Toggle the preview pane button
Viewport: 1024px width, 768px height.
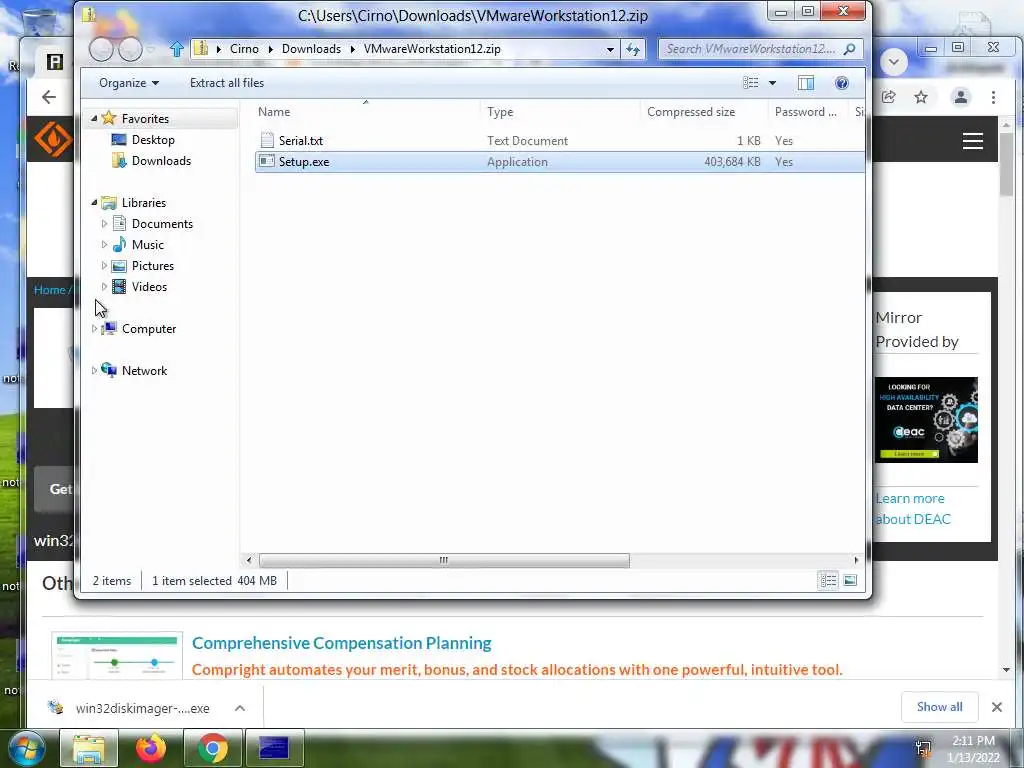tap(806, 83)
